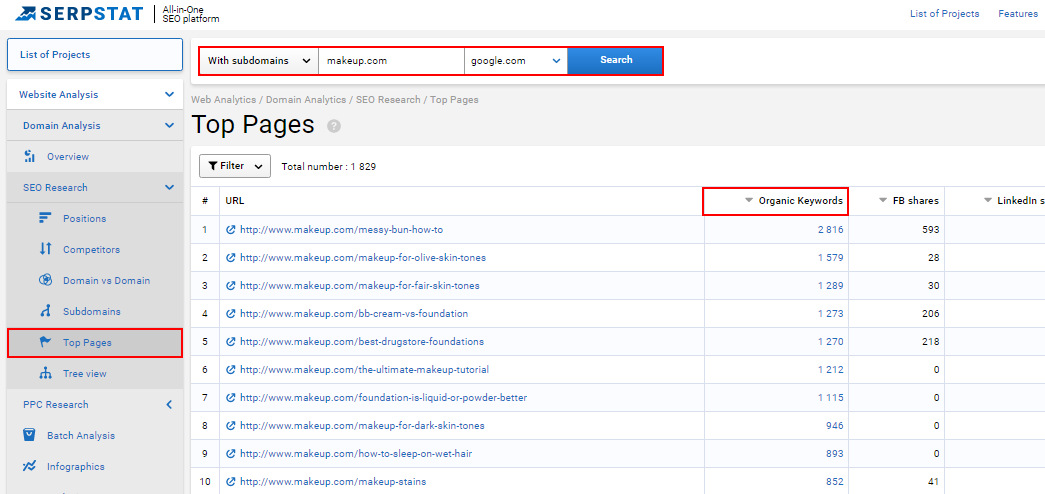Open Features in top navigation
This screenshot has width=1045, height=494.
[x=1018, y=14]
